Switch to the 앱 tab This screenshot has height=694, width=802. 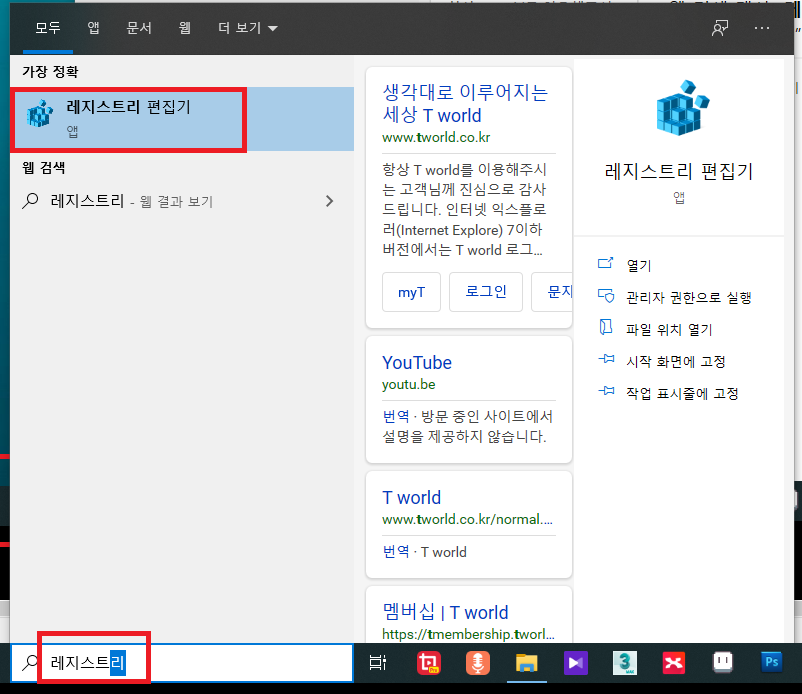(93, 28)
